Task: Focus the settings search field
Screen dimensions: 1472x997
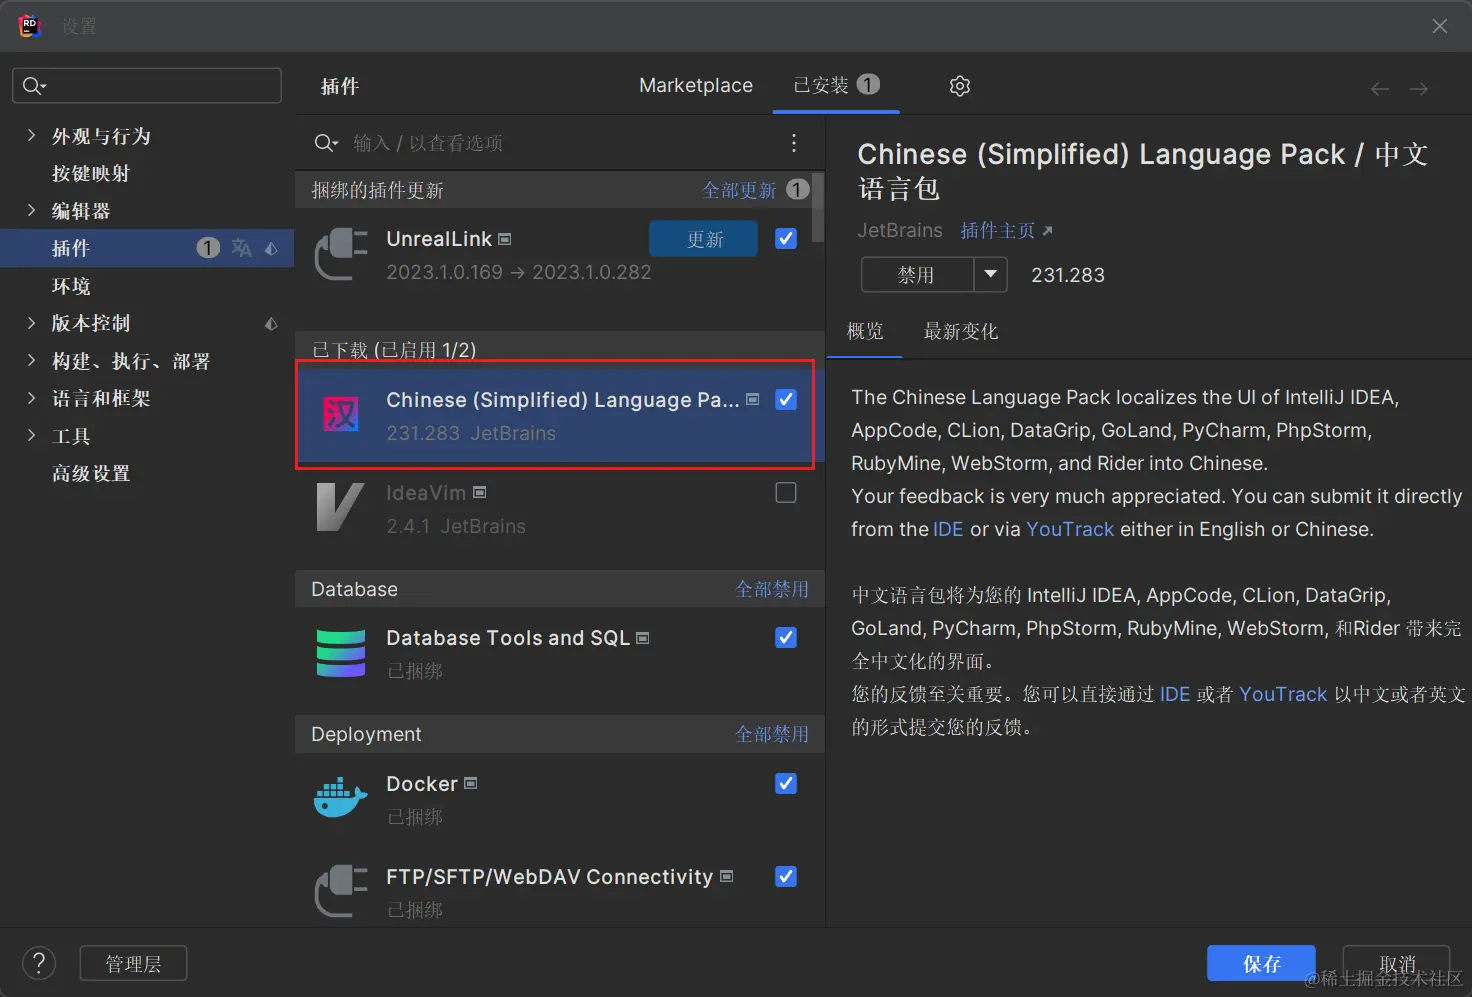Action: 147,86
